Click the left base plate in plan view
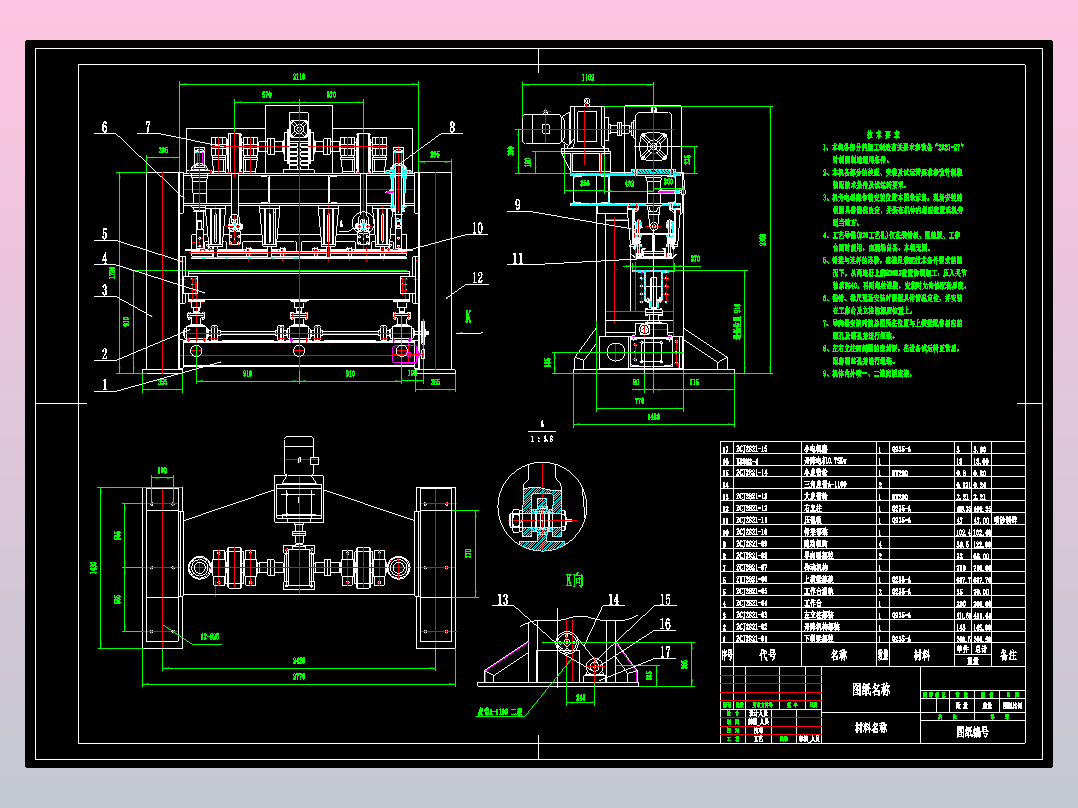Image resolution: width=1078 pixels, height=808 pixels. [163, 567]
